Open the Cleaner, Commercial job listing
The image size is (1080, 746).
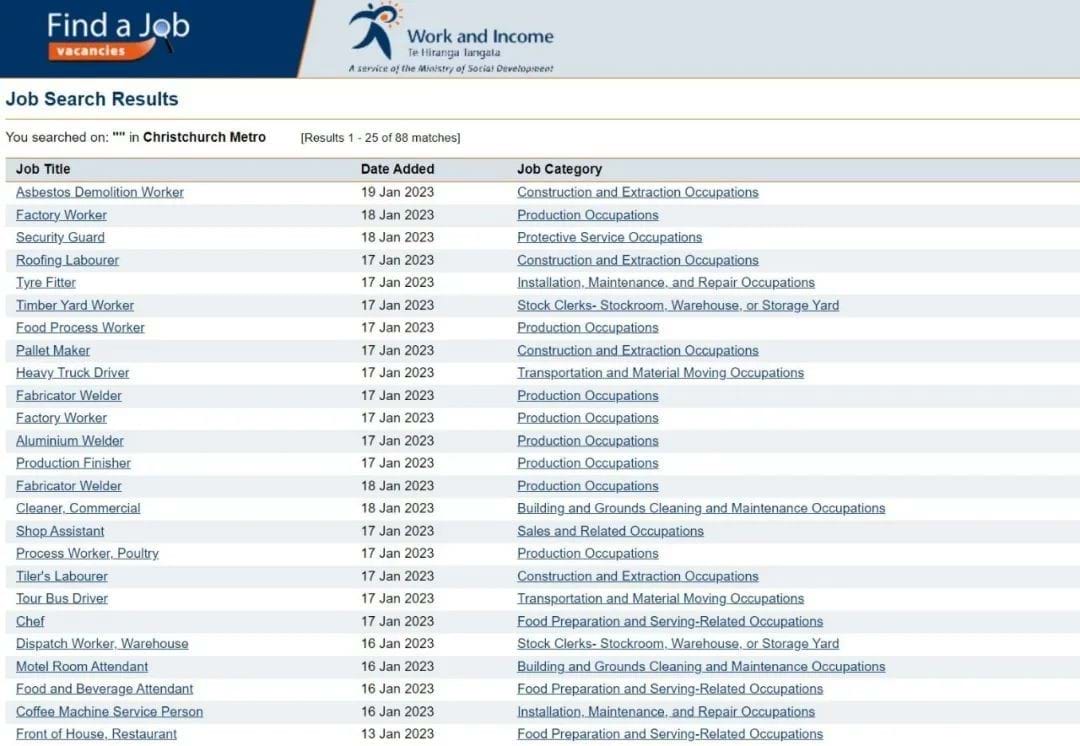click(x=78, y=508)
